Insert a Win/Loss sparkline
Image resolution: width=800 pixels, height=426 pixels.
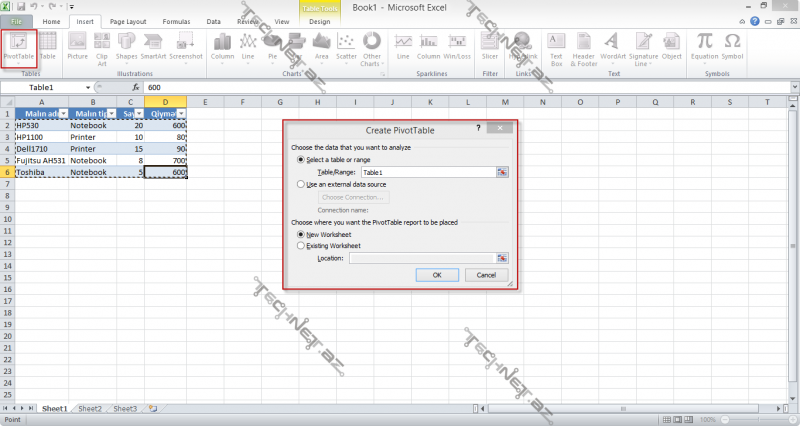pos(457,47)
